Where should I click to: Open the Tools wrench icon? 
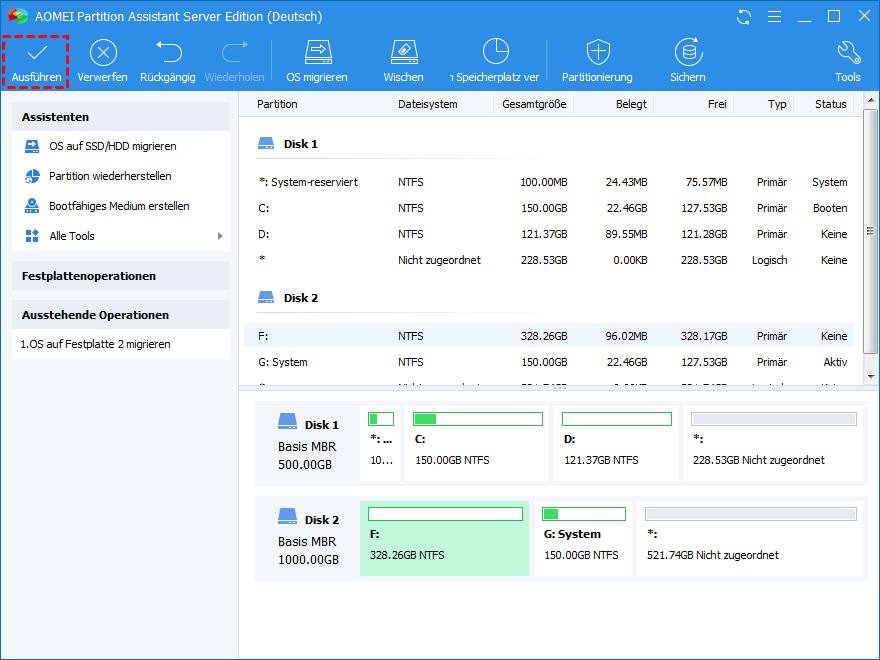pyautogui.click(x=848, y=52)
